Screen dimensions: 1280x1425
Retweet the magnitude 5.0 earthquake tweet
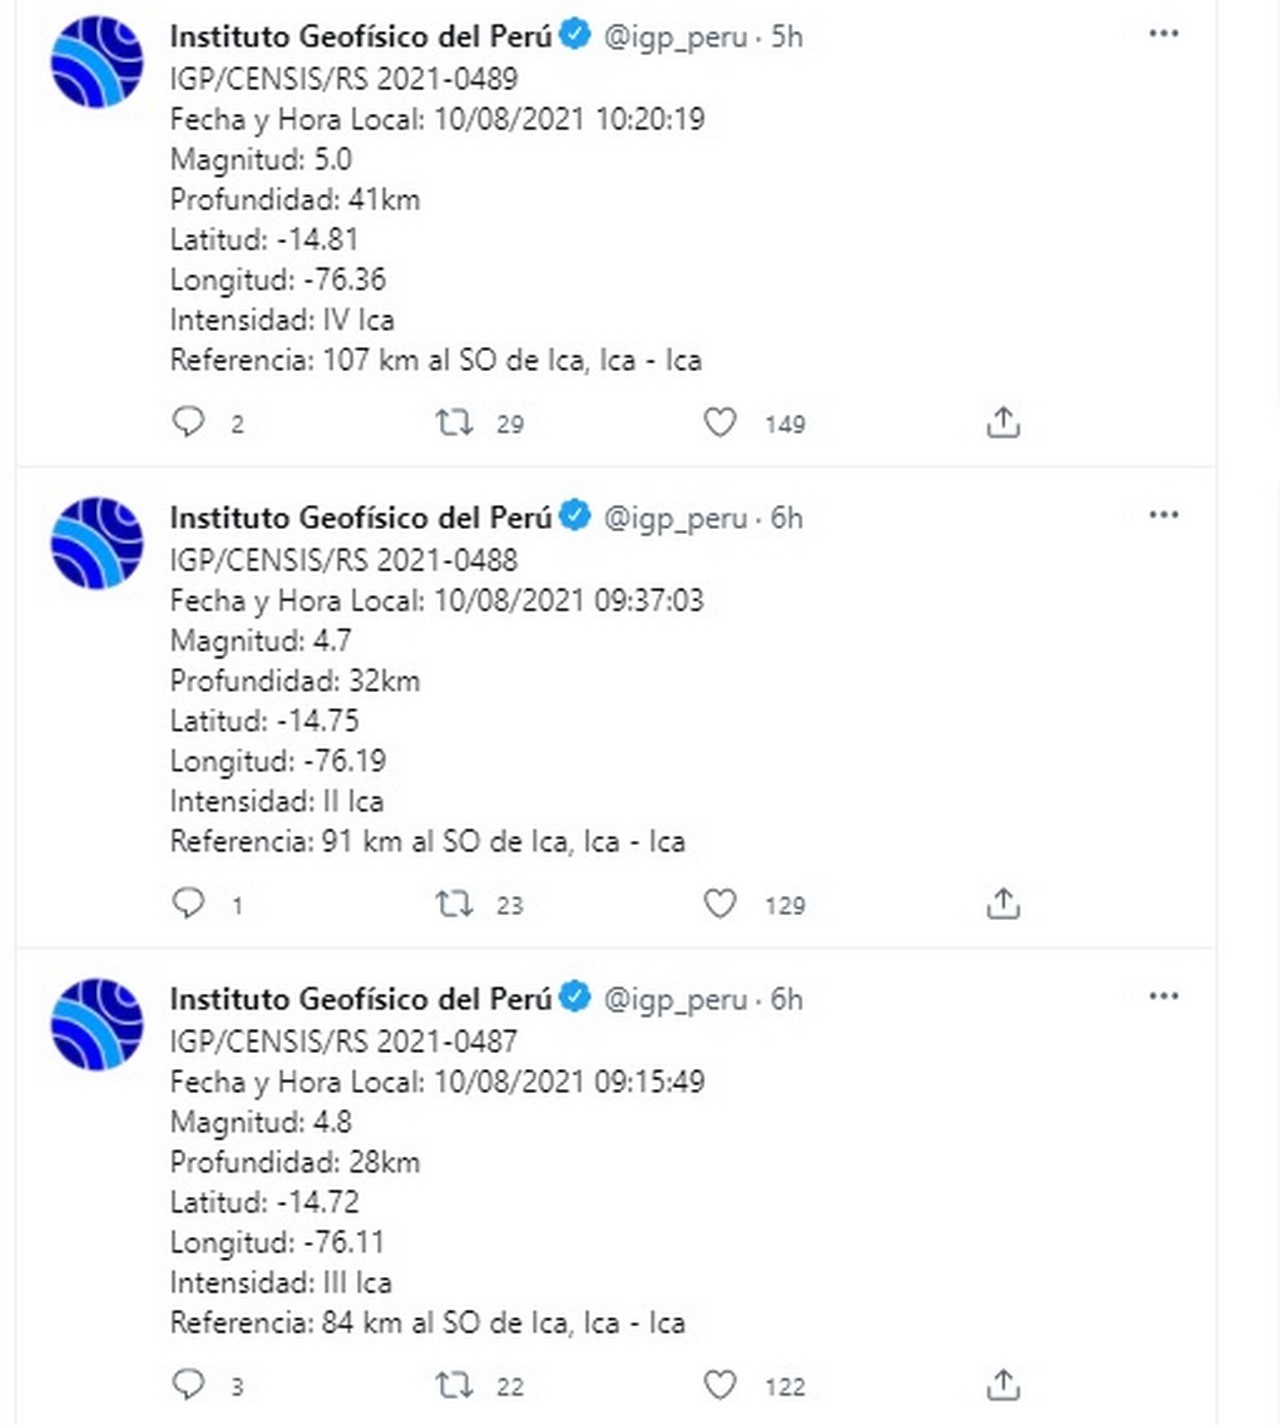pos(454,423)
